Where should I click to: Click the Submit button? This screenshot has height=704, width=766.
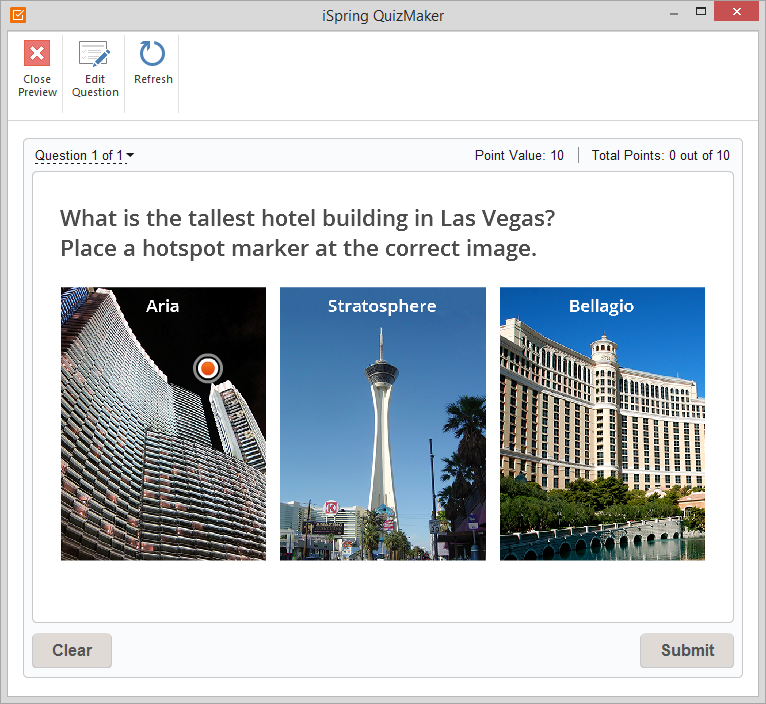click(x=687, y=650)
